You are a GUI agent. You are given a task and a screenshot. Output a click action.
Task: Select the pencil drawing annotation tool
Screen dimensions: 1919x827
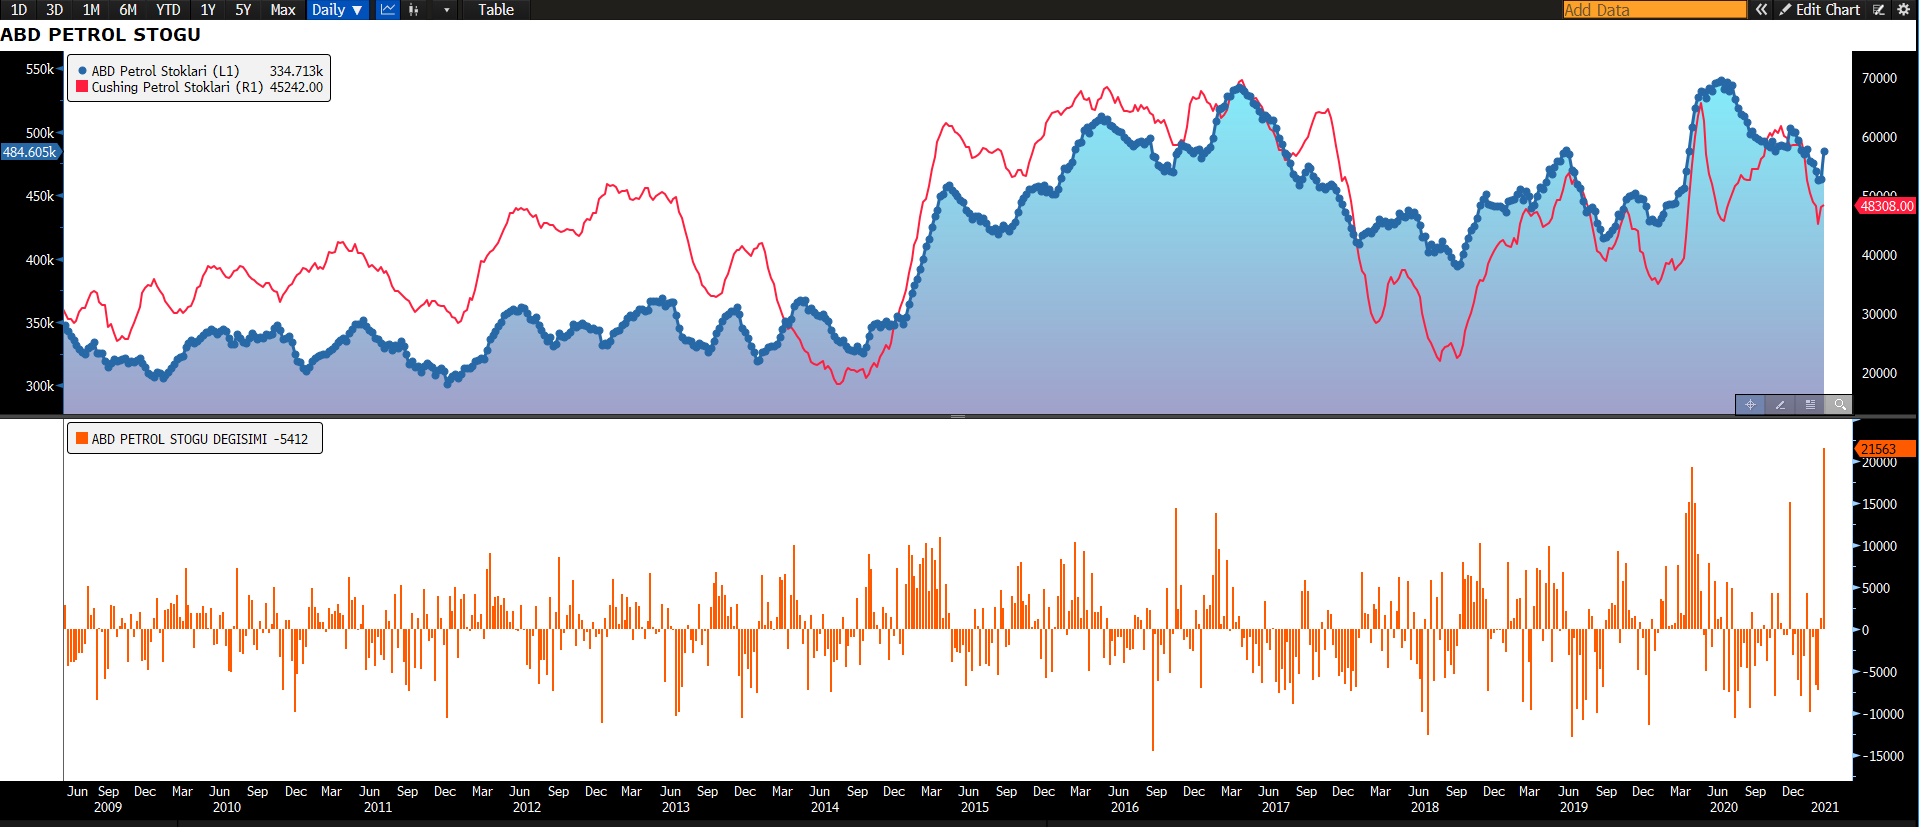pos(1780,405)
